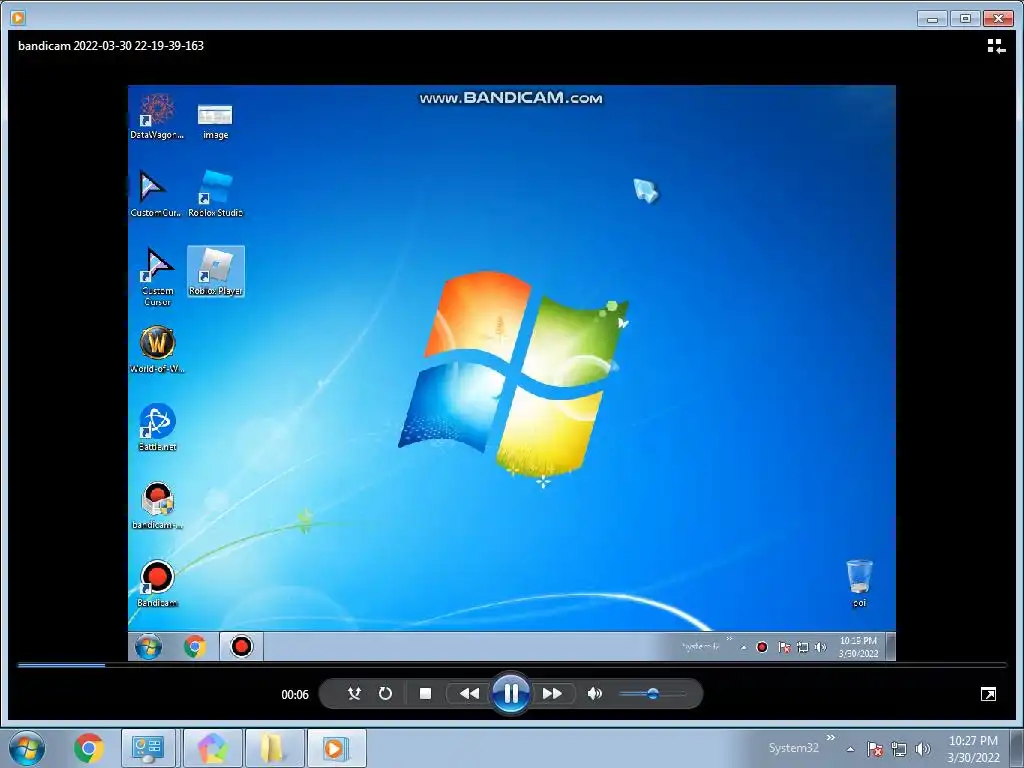Close the Media Player window
The image size is (1024, 768).
tap(998, 18)
